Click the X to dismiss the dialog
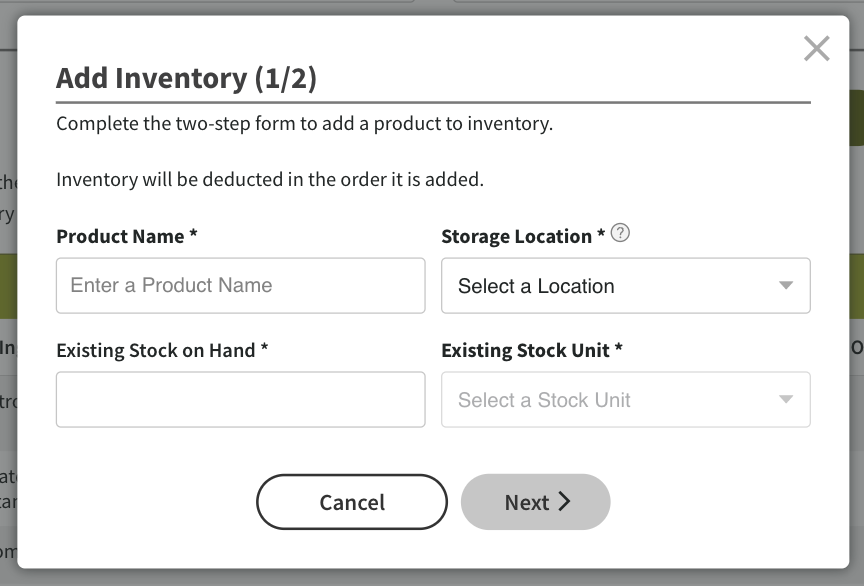The width and height of the screenshot is (864, 586). click(816, 48)
